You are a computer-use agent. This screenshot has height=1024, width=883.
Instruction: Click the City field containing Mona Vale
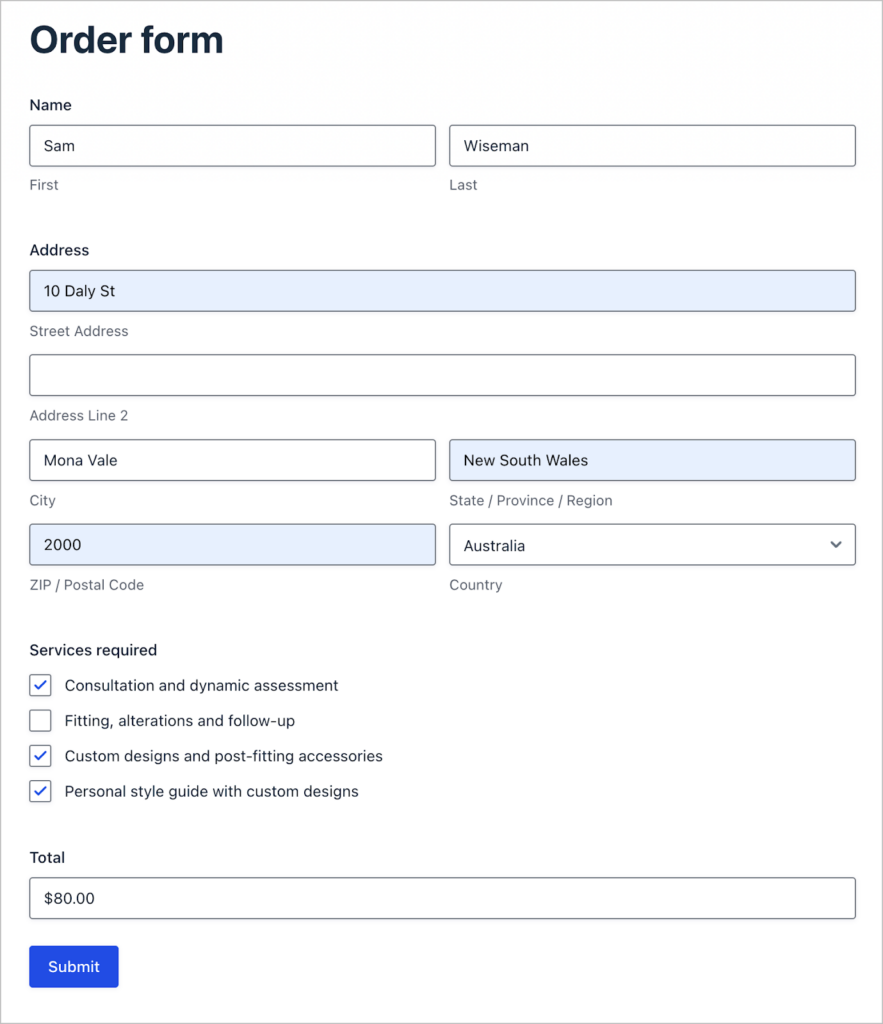[x=232, y=460]
